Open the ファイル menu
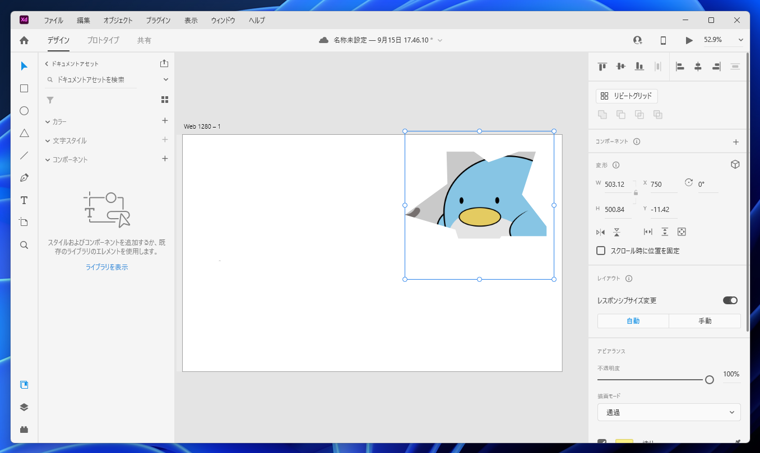This screenshot has width=760, height=453. (53, 20)
